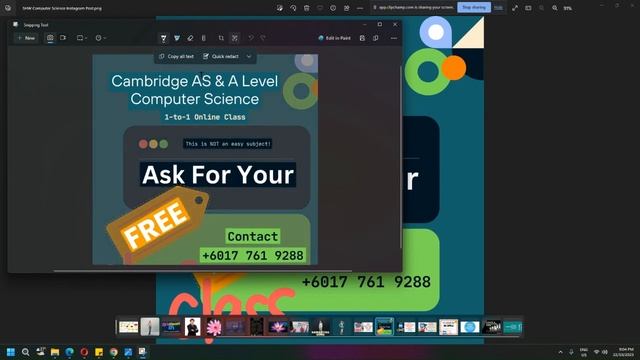
Task: Open the snip delay timer dropdown
Action: [100, 38]
